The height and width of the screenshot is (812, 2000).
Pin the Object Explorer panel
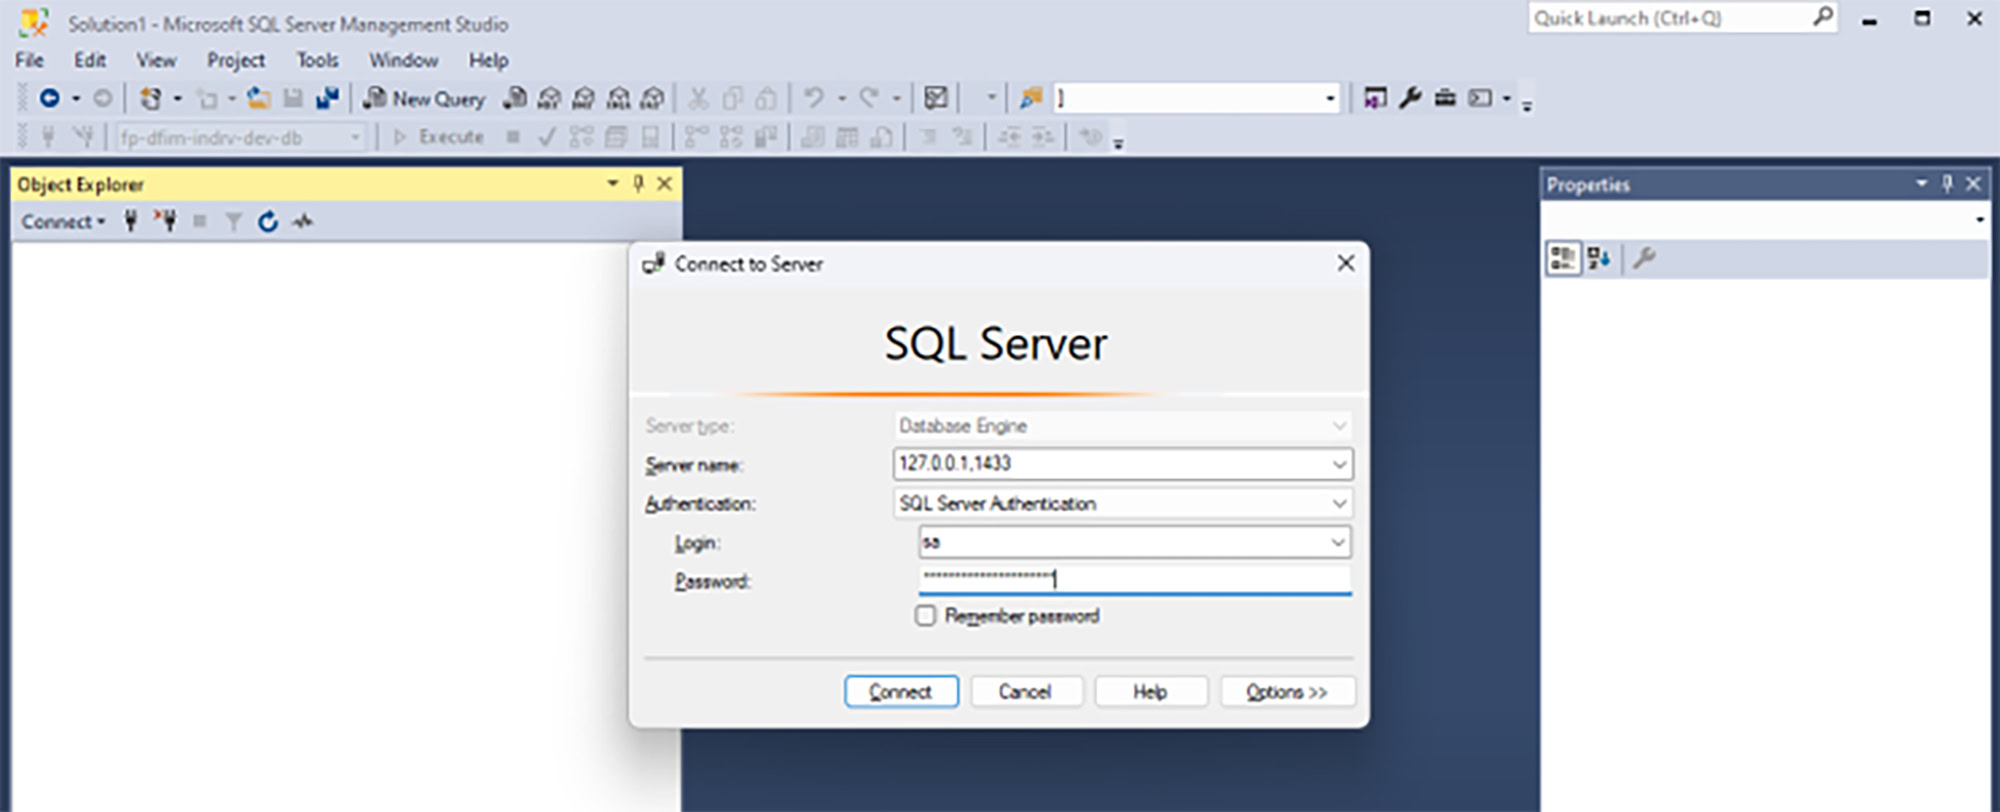pos(638,184)
